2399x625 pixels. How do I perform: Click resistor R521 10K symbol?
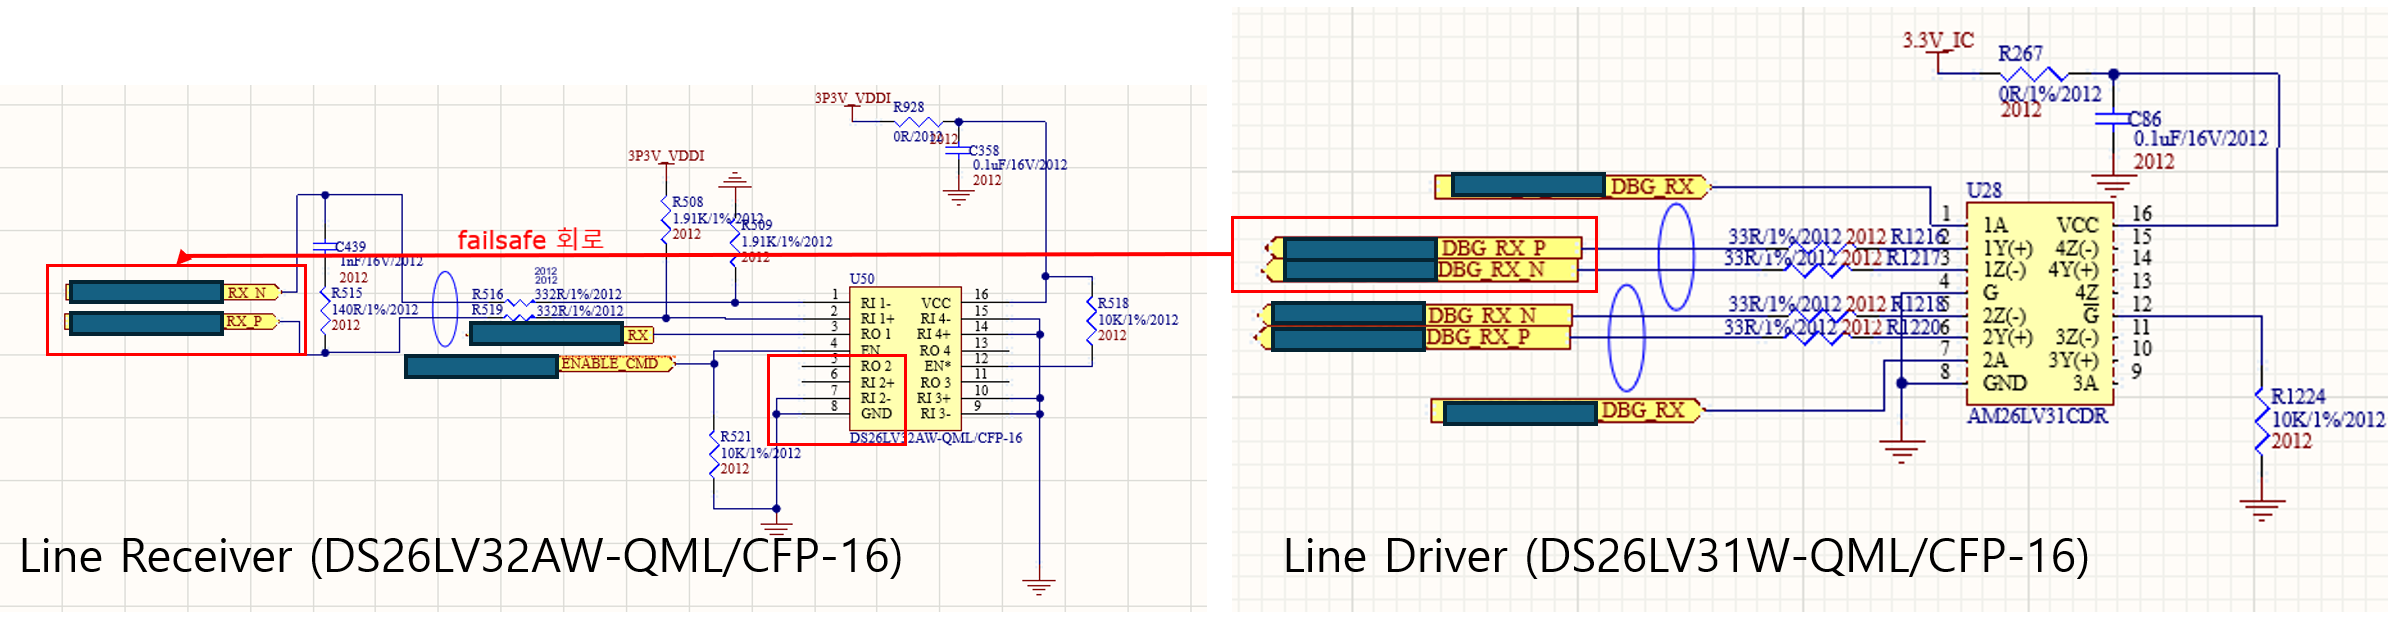pos(714,452)
